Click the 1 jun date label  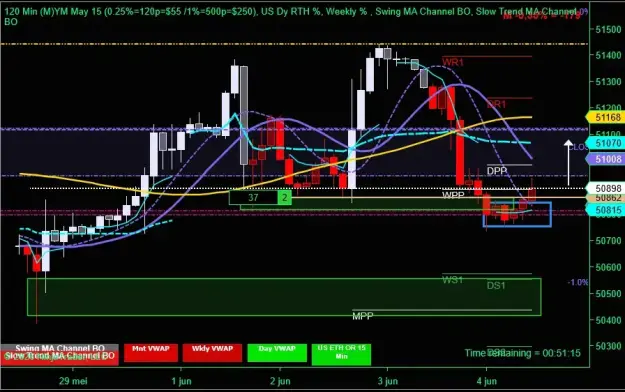181,381
